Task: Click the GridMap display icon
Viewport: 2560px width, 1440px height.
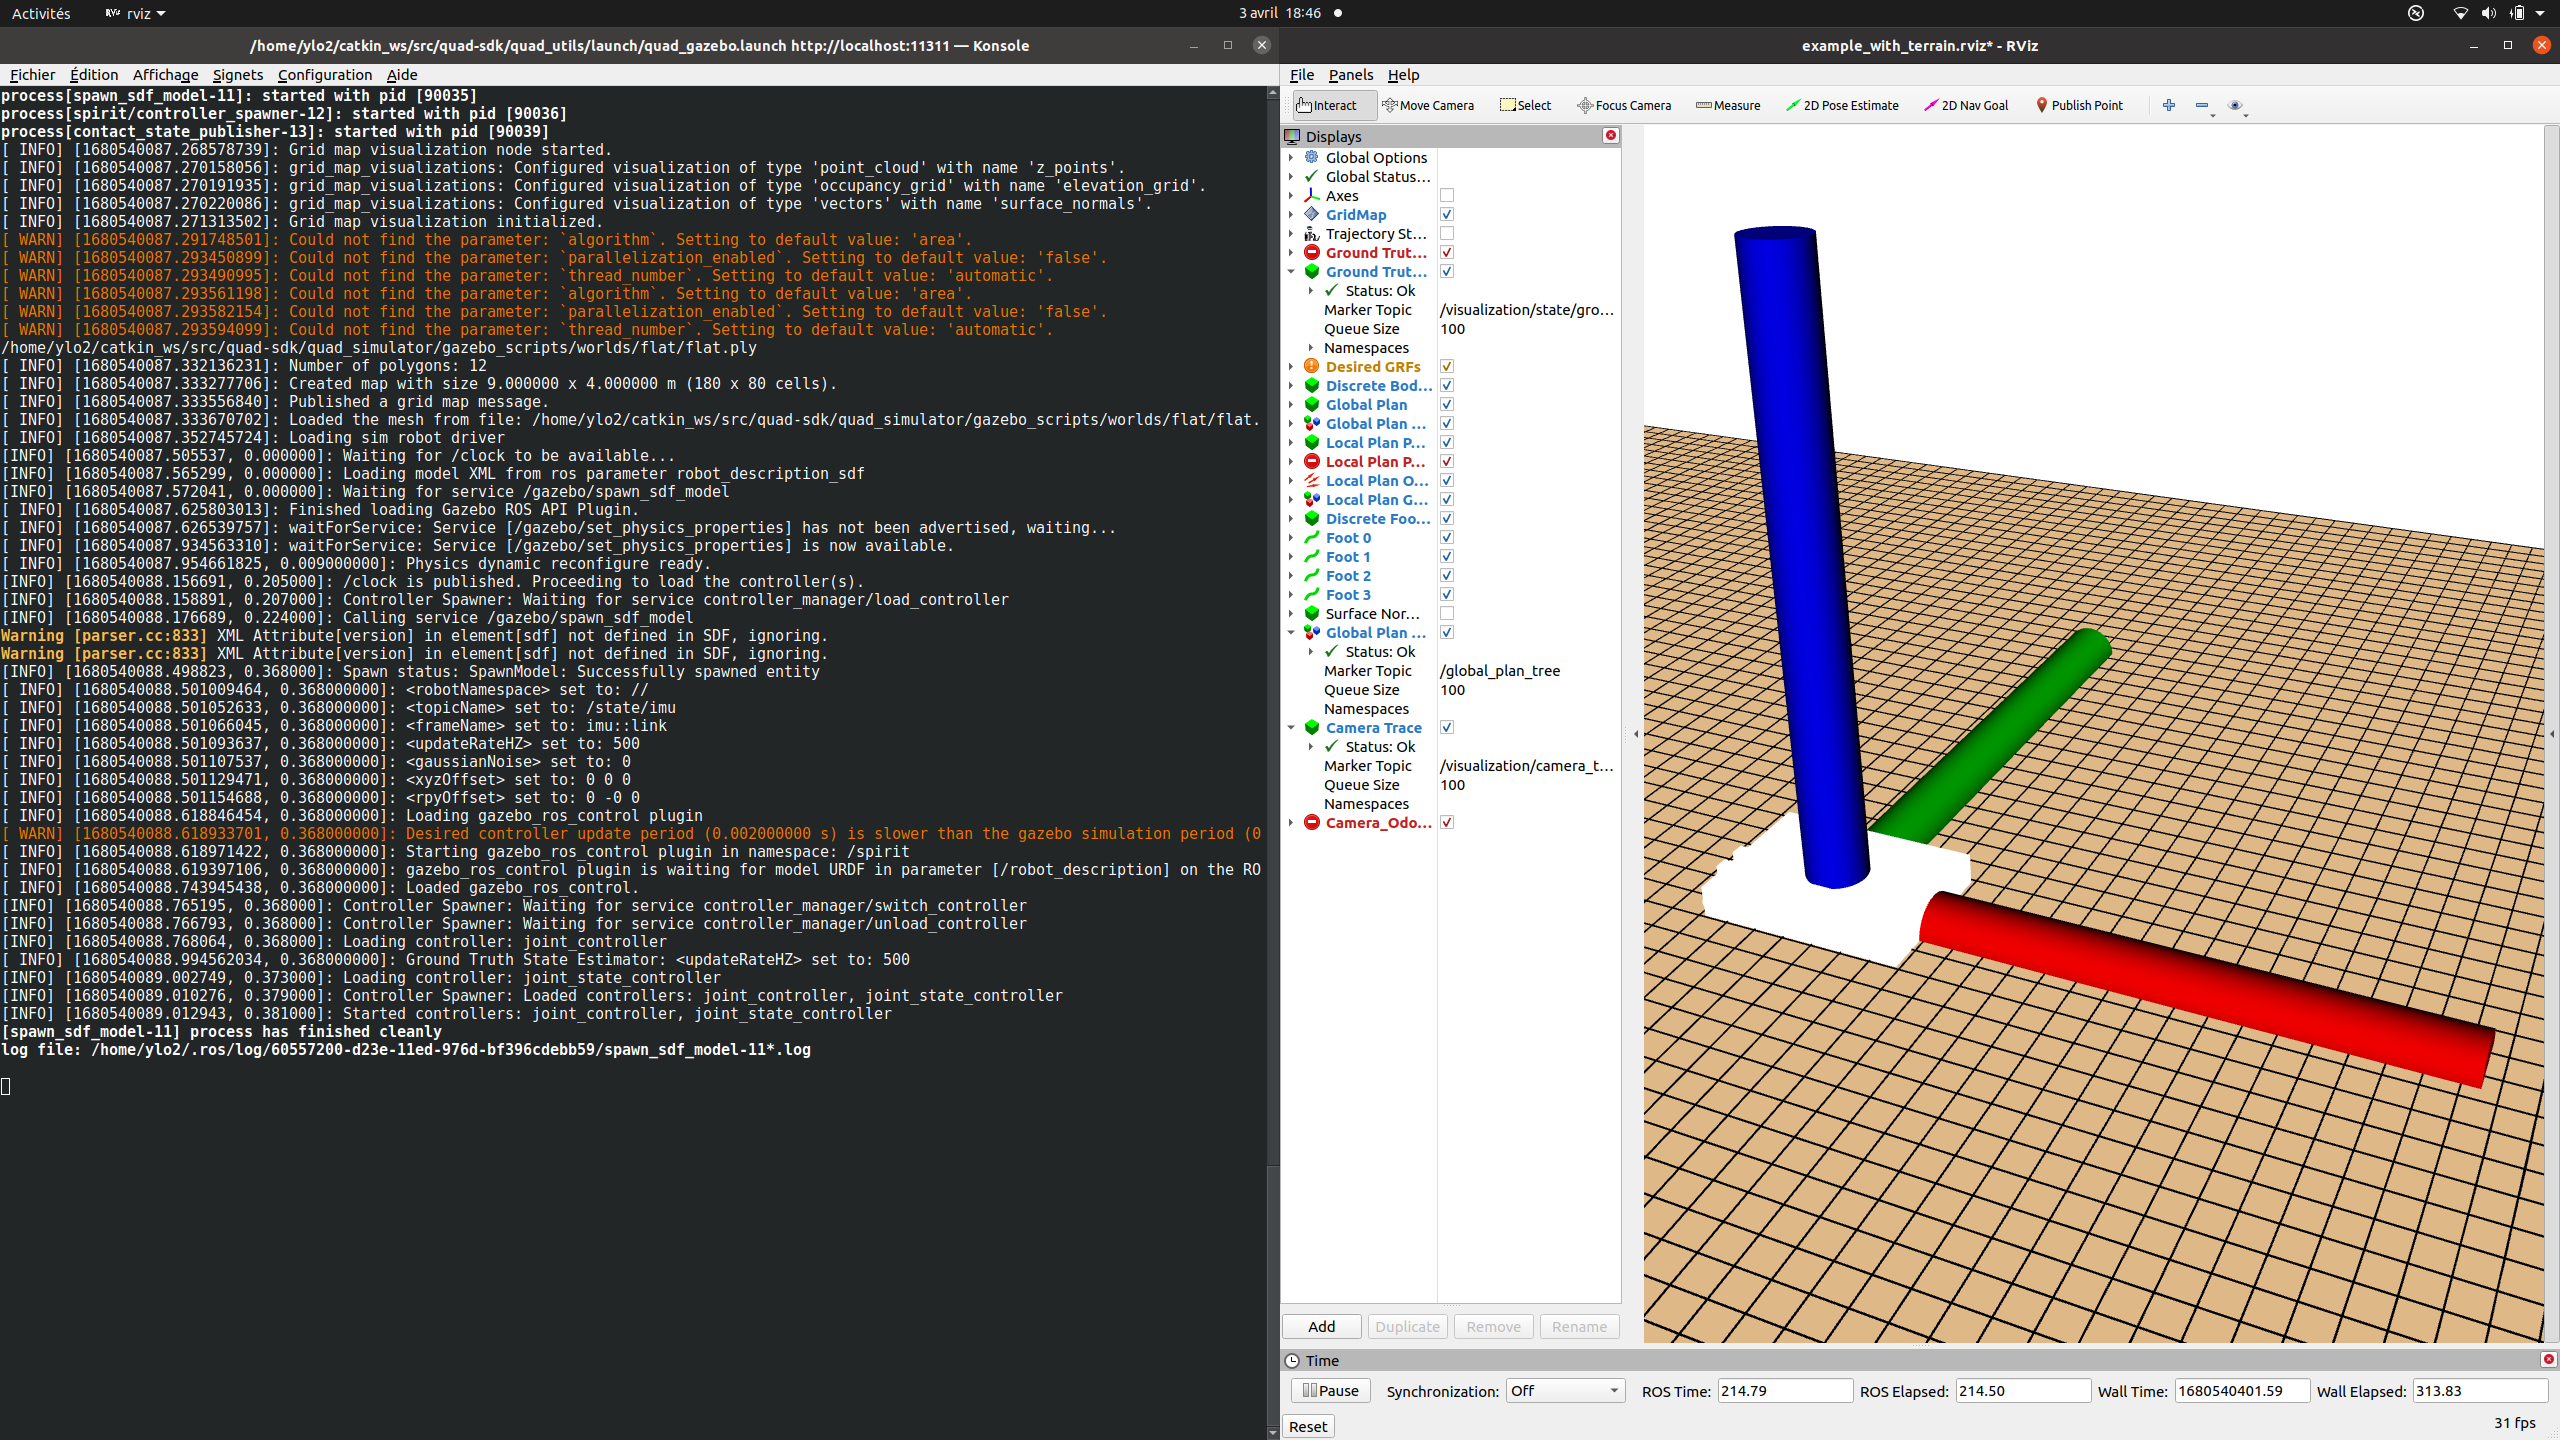Action: [1312, 214]
